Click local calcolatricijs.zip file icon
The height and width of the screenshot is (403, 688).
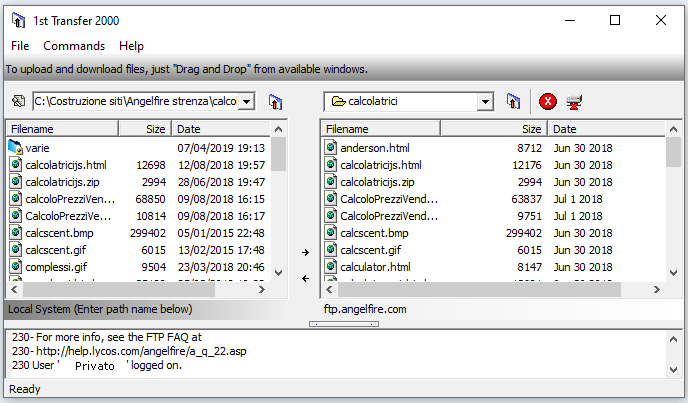tap(16, 182)
